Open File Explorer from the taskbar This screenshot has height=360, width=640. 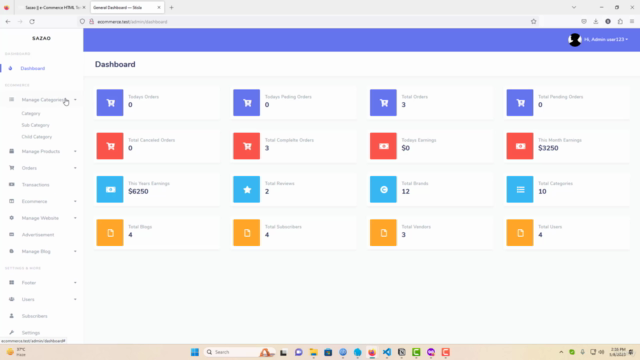tap(313, 352)
